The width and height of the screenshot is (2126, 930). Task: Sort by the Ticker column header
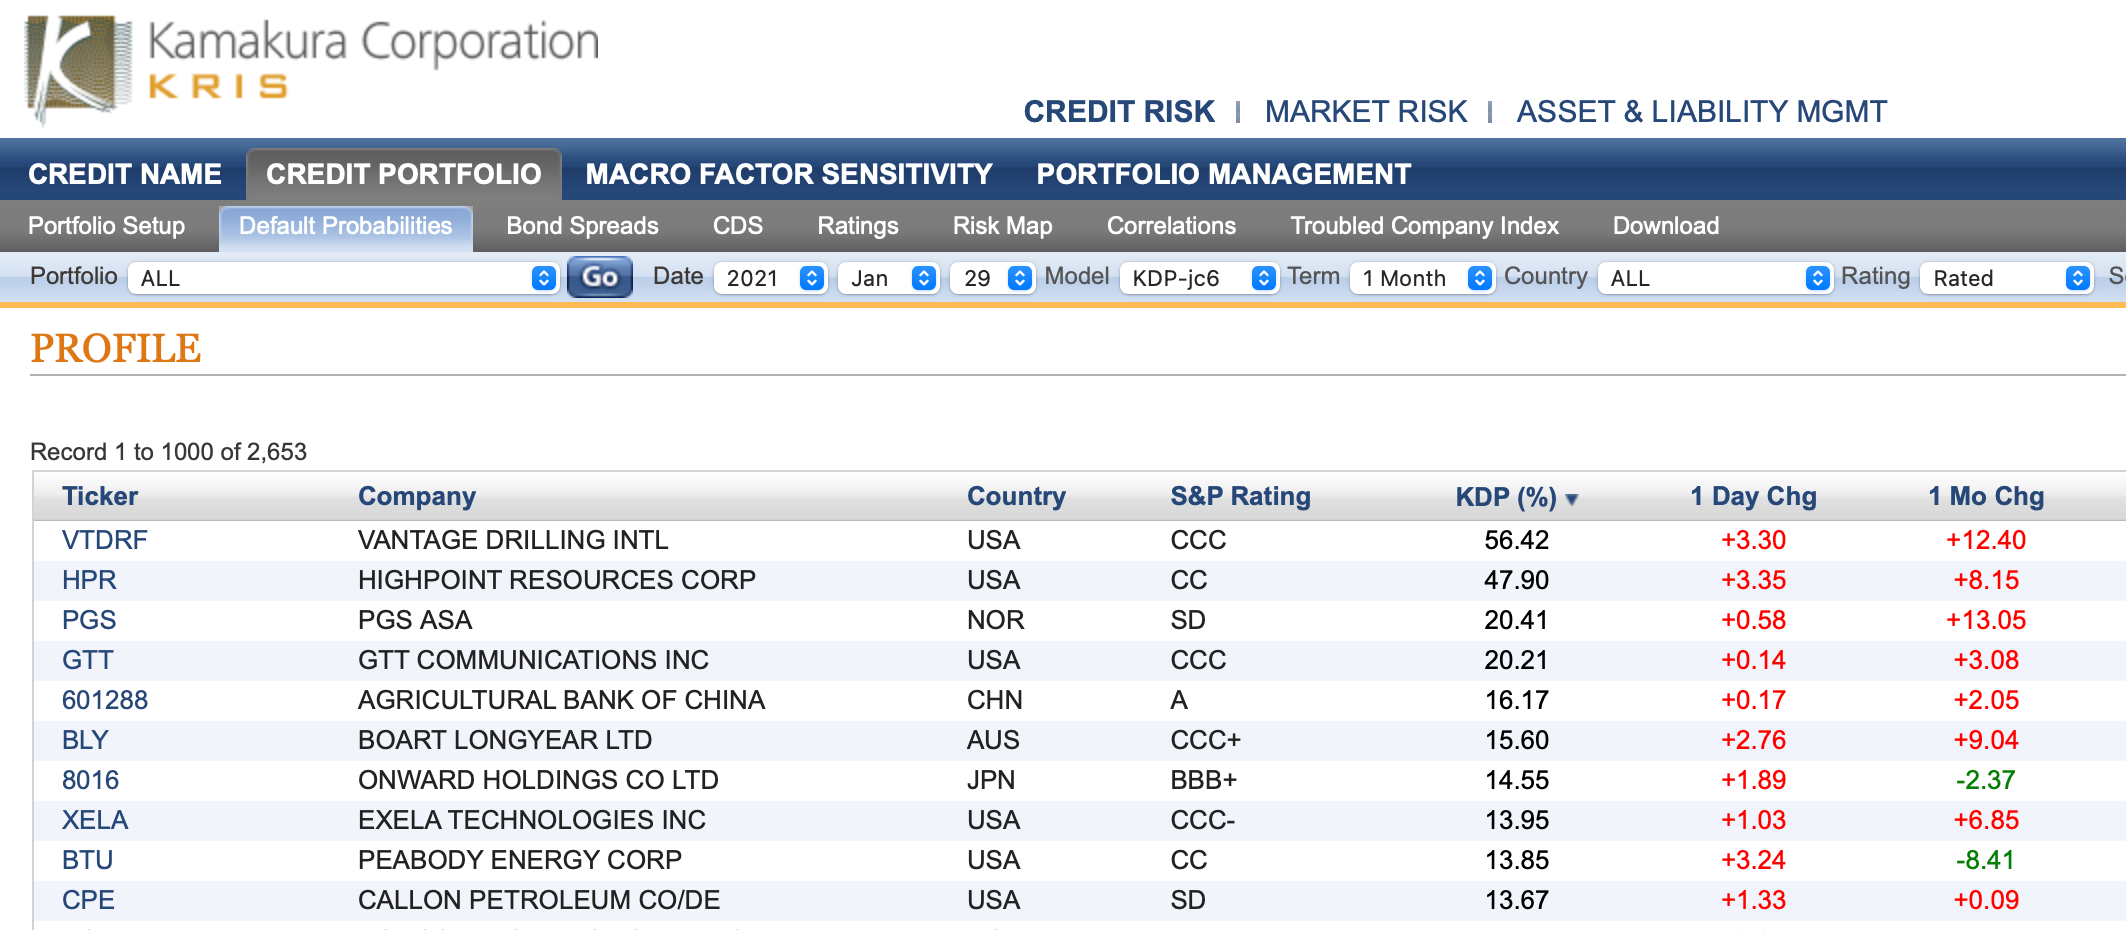tap(100, 496)
